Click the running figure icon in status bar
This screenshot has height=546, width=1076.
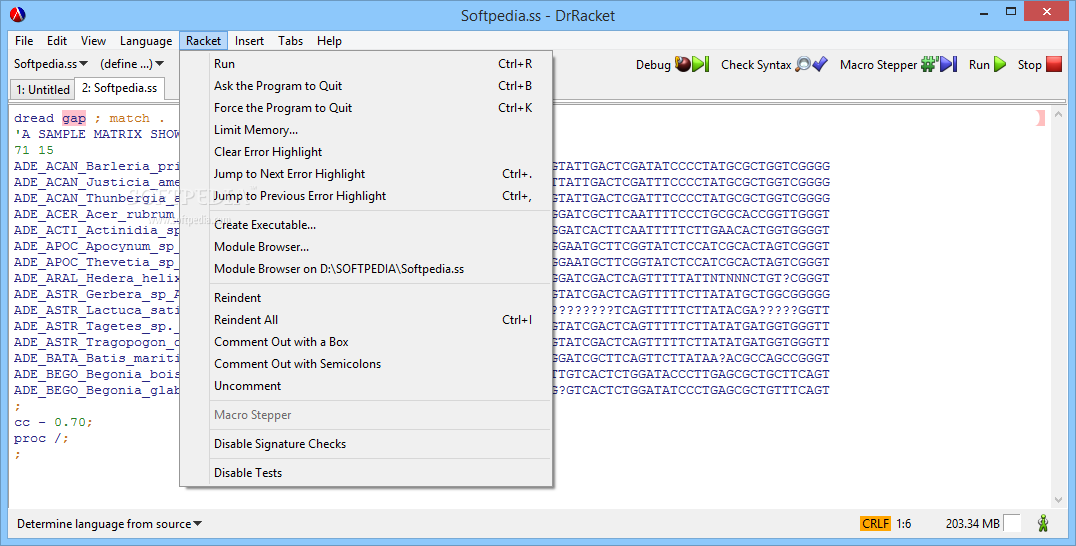[x=1043, y=523]
